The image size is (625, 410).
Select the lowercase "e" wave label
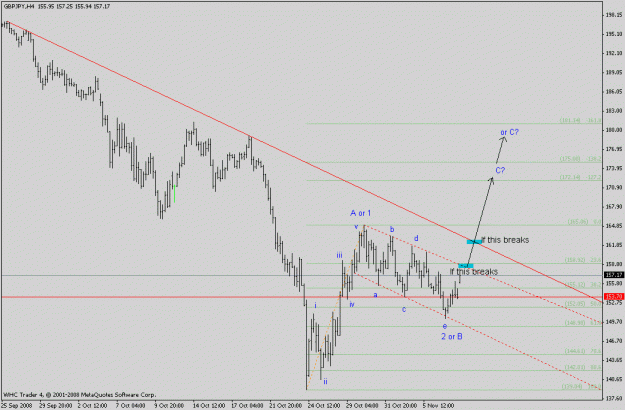coord(445,326)
